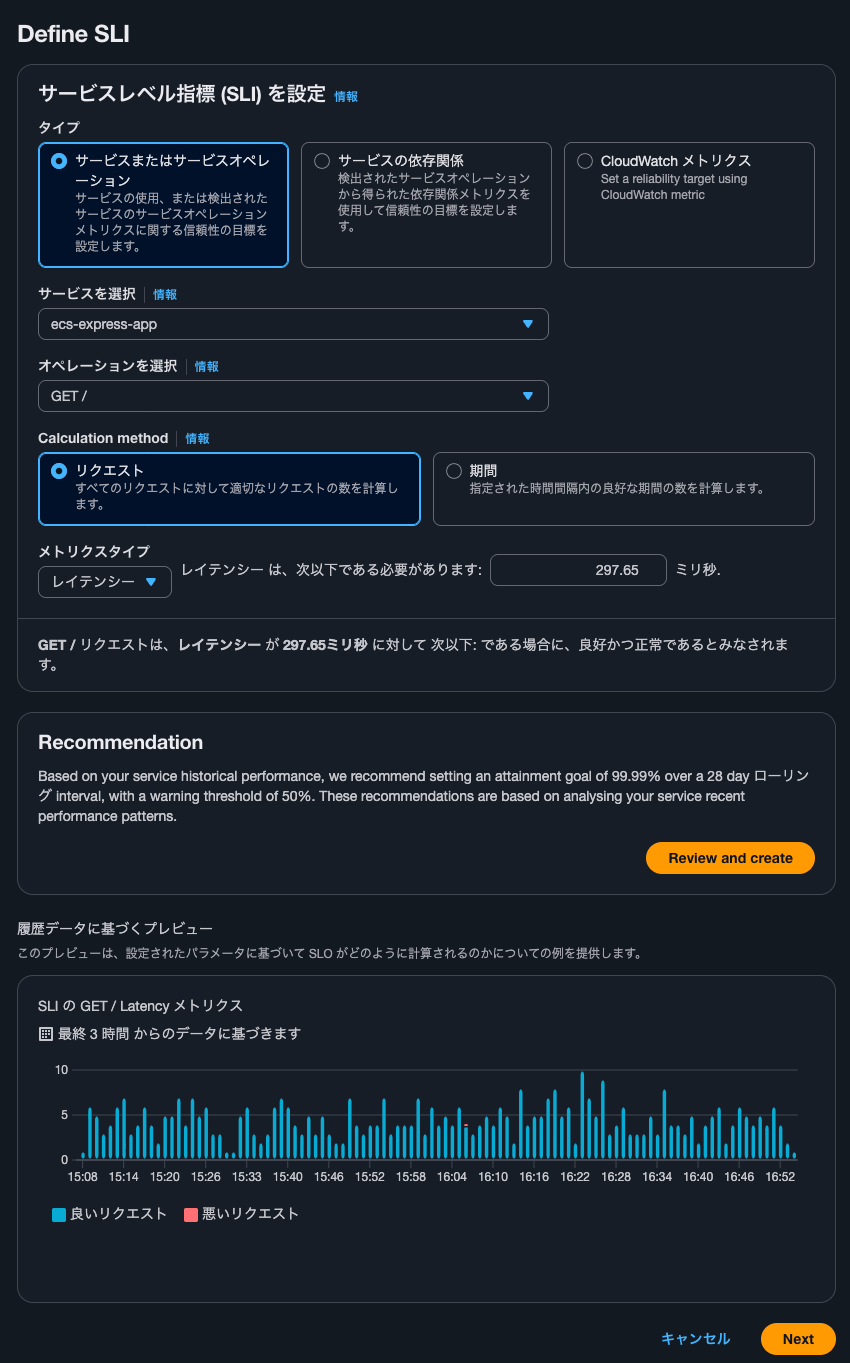Open the ecs-express-app dropdown arrow

coord(528,323)
